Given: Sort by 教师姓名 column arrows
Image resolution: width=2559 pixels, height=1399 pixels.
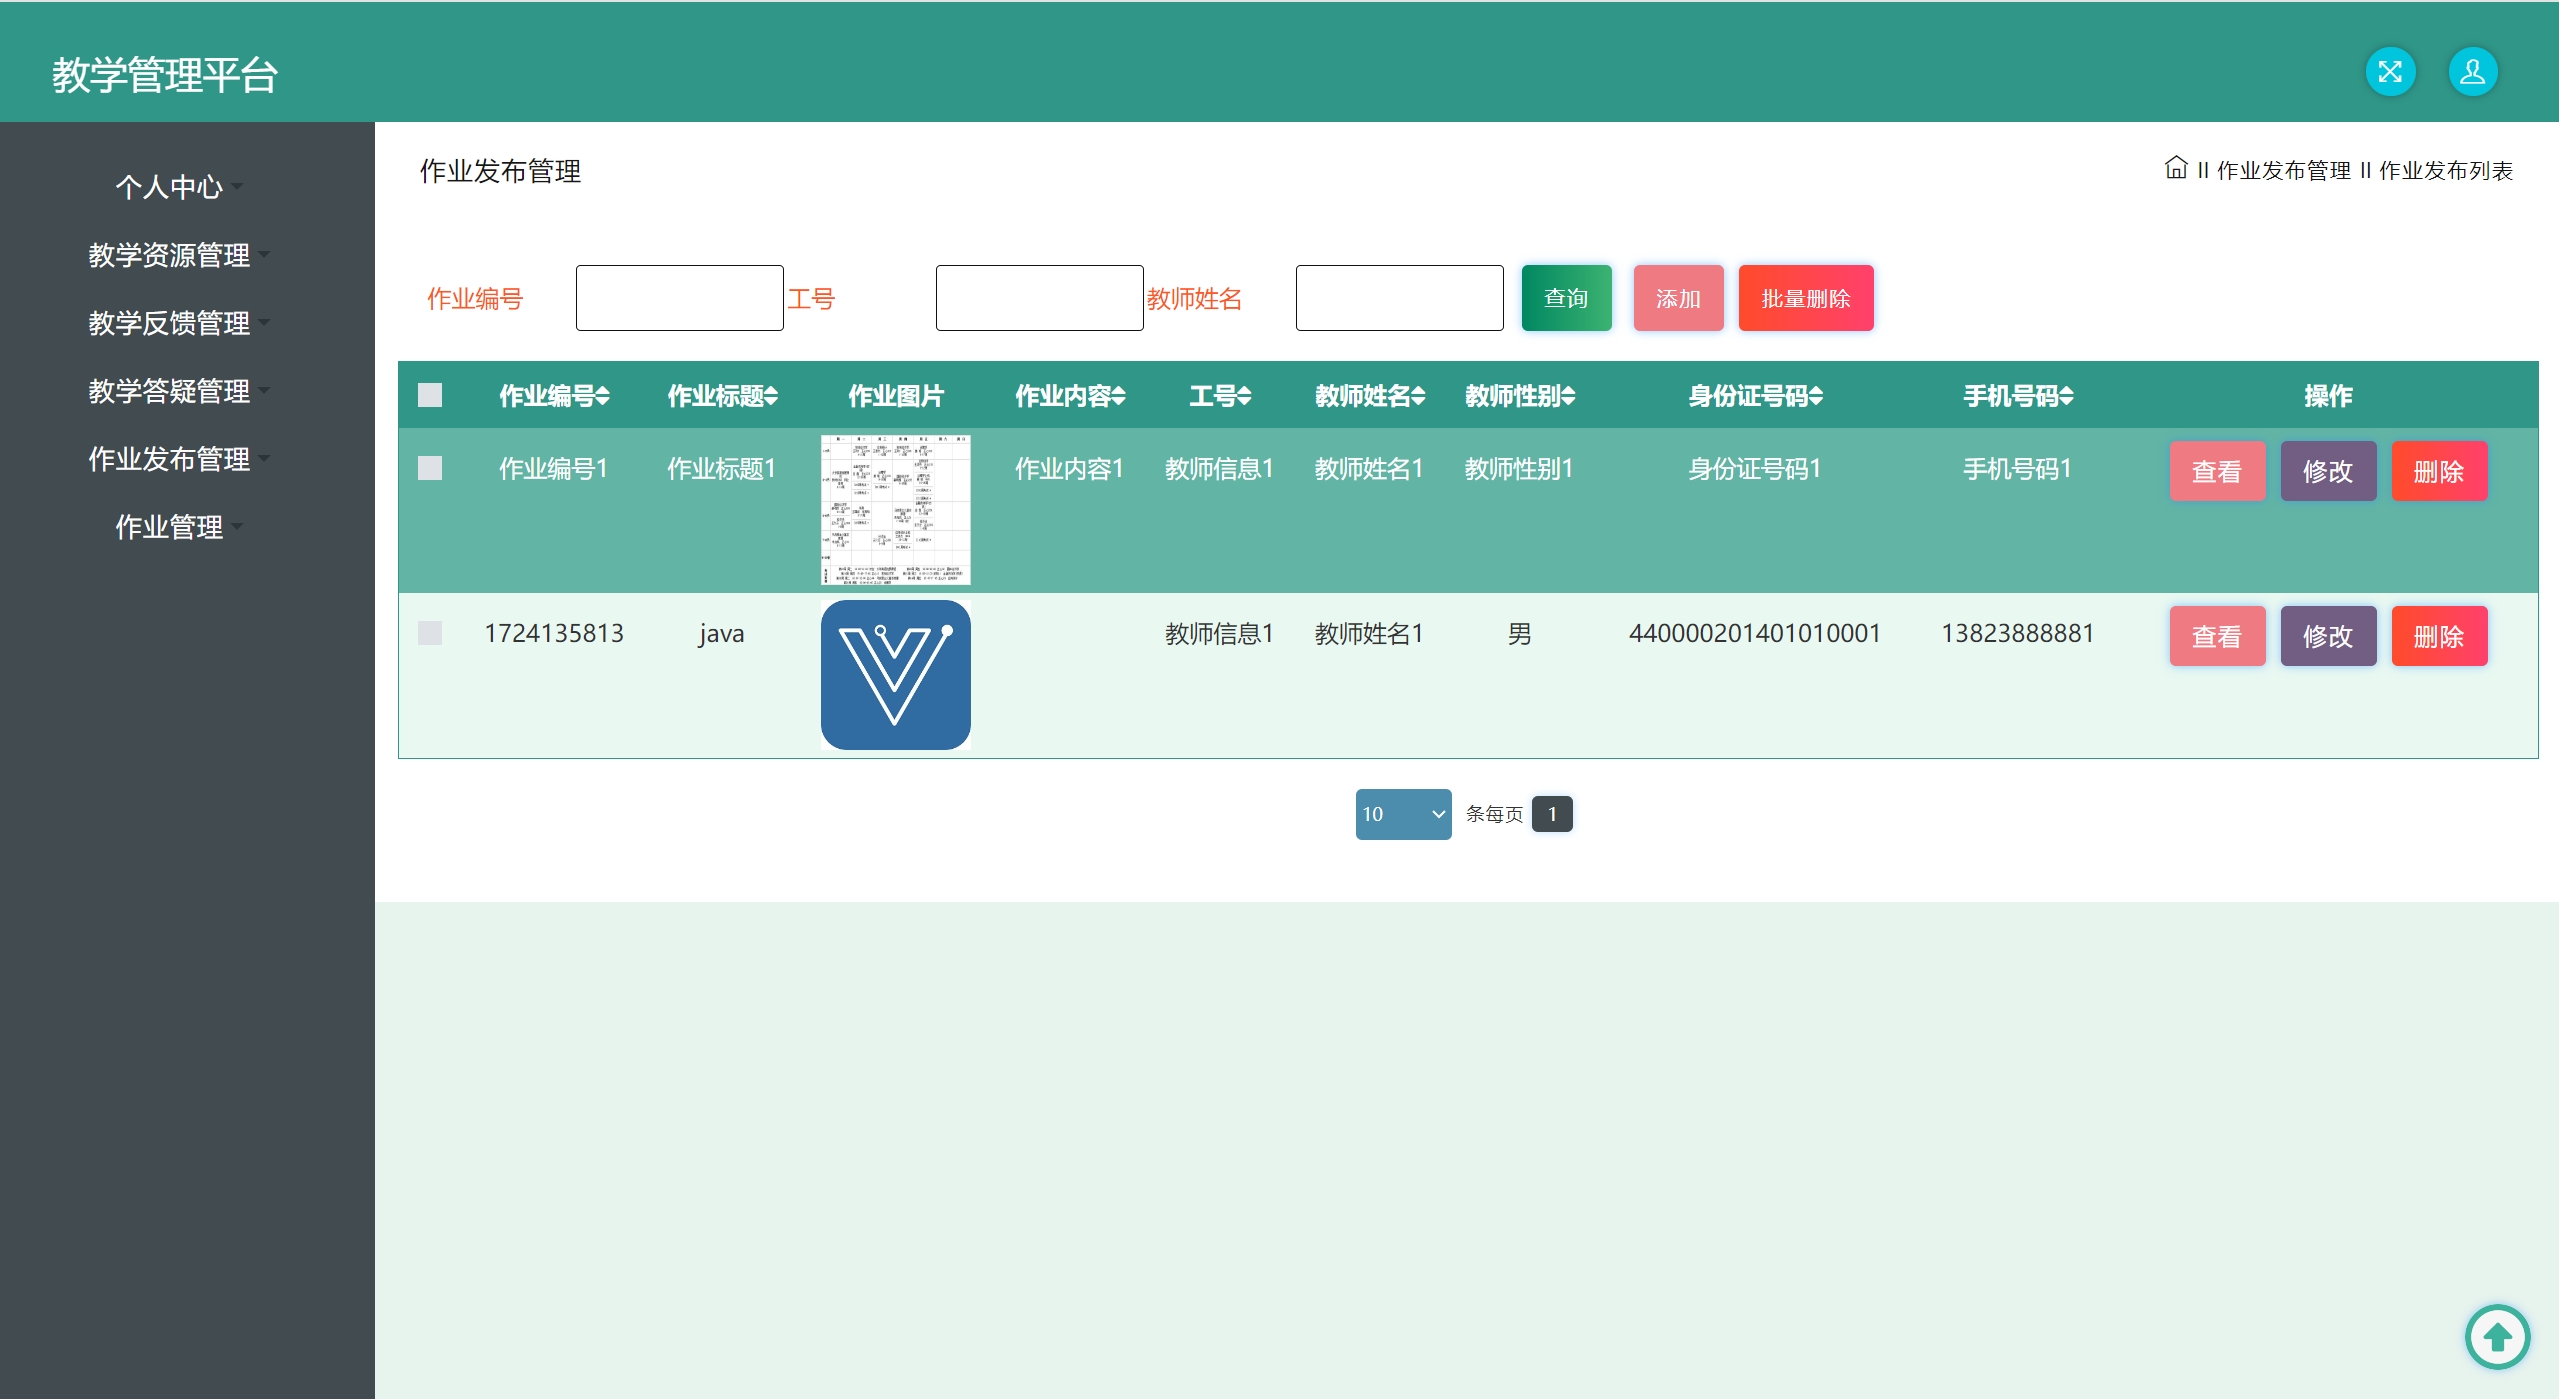Looking at the screenshot, I should click(1418, 396).
